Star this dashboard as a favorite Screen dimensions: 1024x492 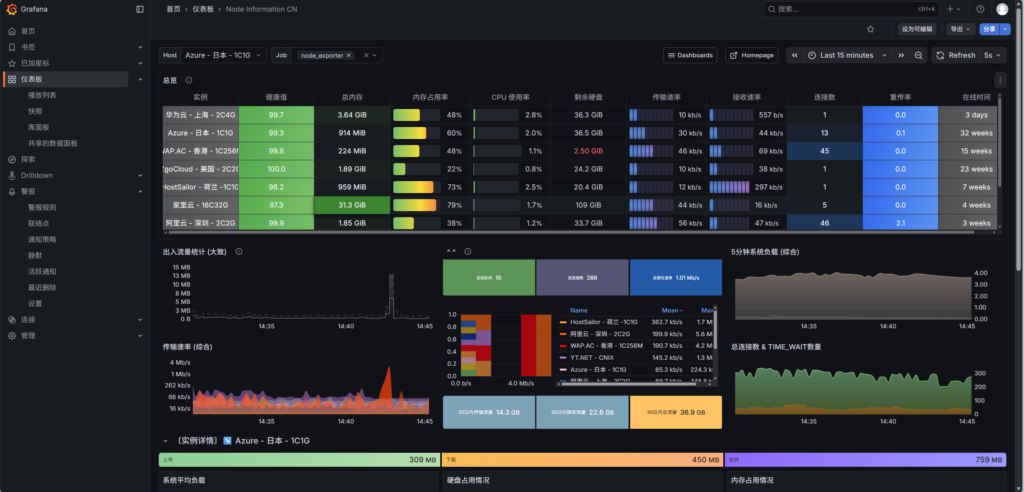tap(870, 30)
